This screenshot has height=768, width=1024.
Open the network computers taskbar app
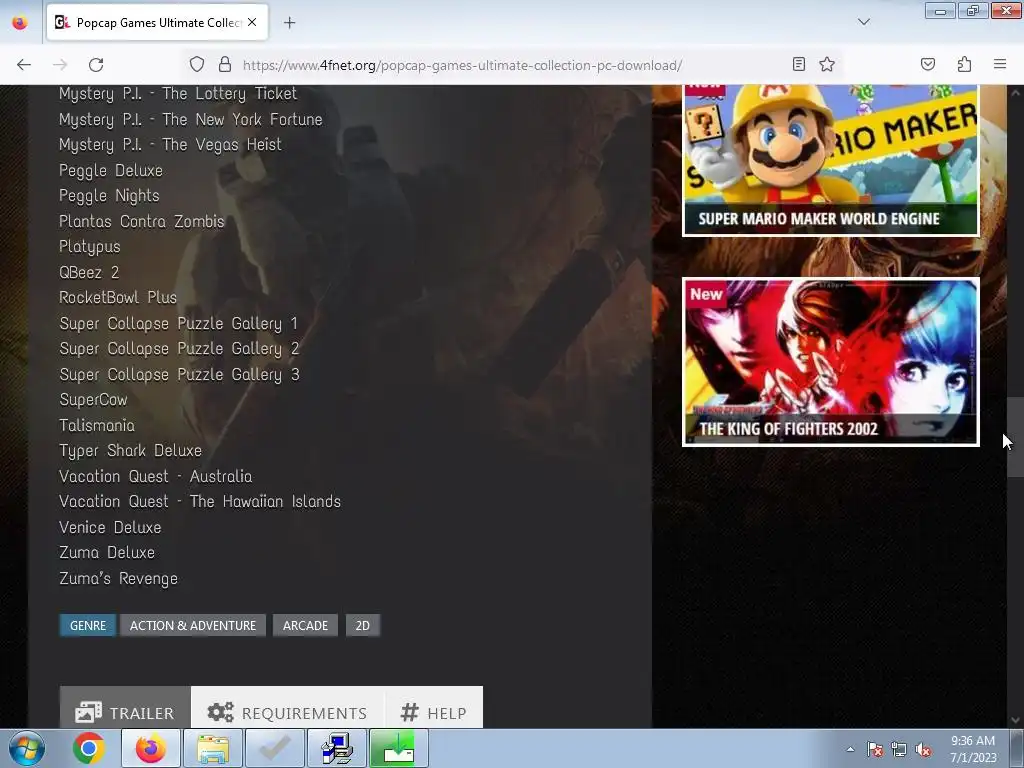[x=337, y=748]
